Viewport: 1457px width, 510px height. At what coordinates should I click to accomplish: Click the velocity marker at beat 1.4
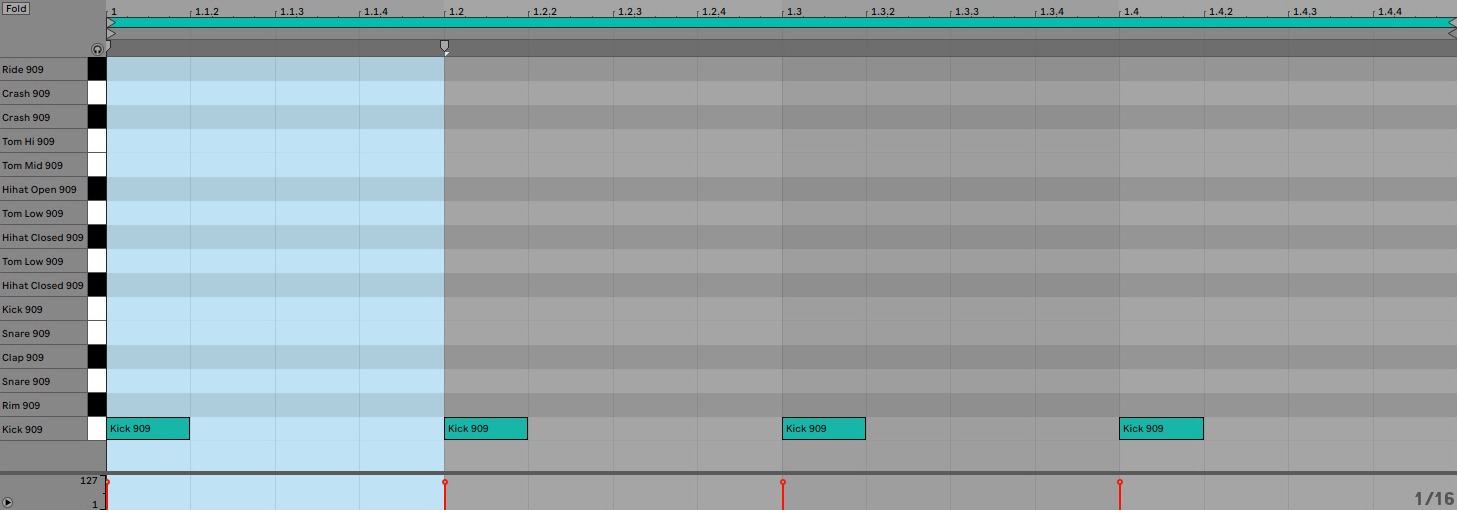coord(1120,483)
